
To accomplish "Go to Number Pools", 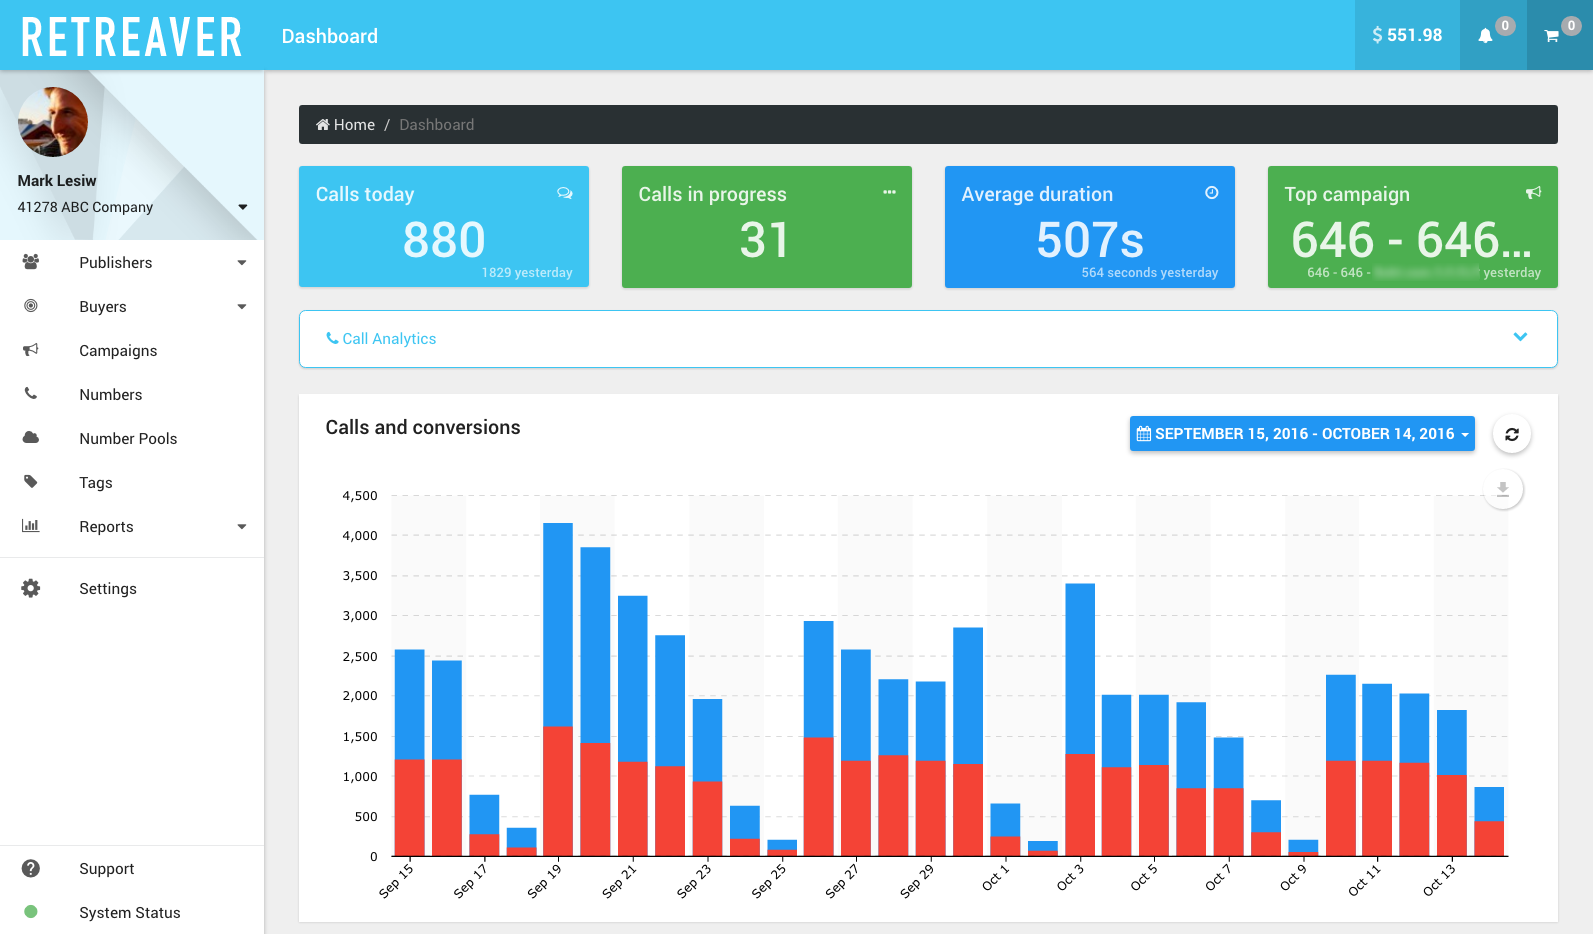I will (x=132, y=438).
